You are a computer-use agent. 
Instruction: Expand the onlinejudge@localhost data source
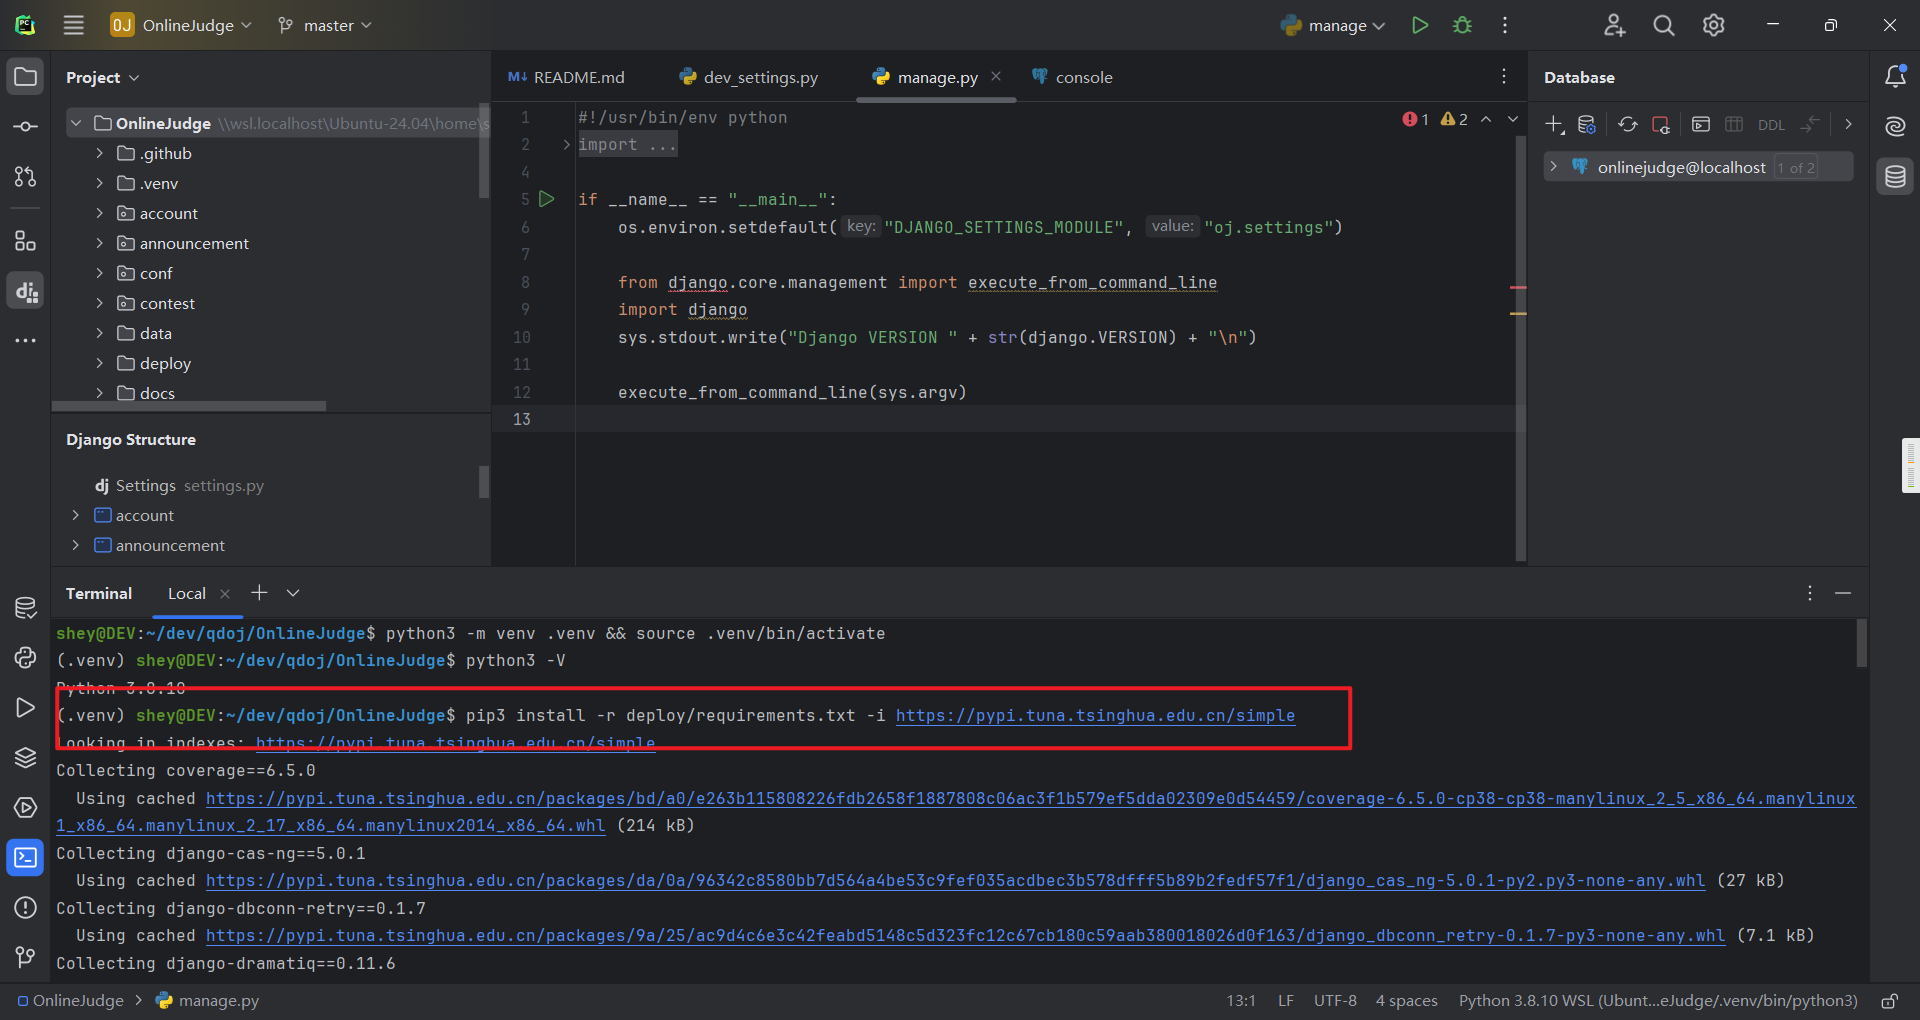click(x=1554, y=167)
